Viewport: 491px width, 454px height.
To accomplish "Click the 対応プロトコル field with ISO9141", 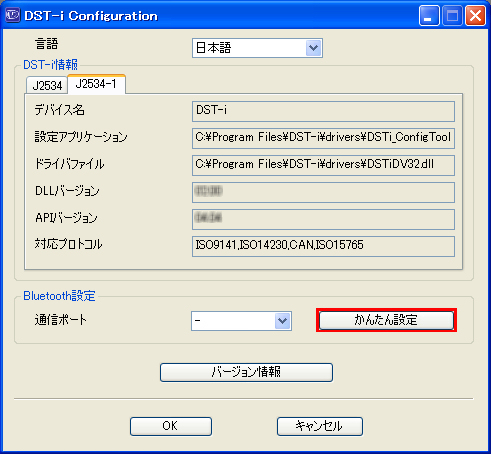I will point(323,246).
